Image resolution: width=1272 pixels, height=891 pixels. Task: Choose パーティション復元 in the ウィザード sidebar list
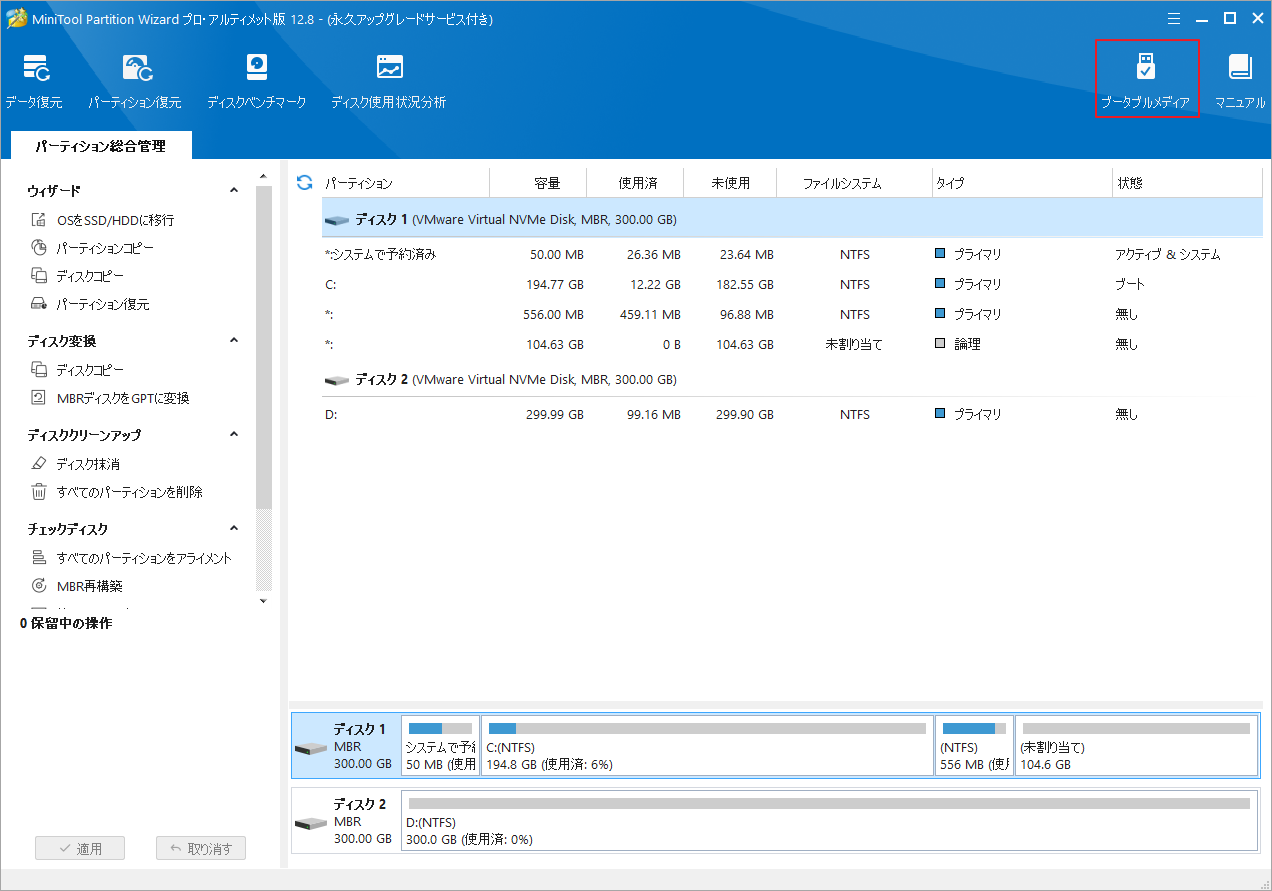[91, 304]
